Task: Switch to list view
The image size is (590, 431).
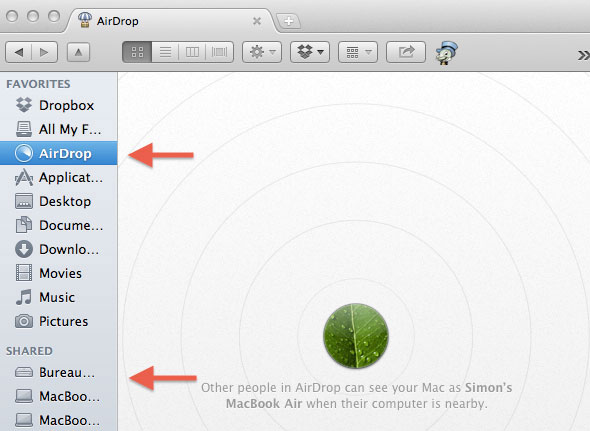Action: [x=165, y=52]
